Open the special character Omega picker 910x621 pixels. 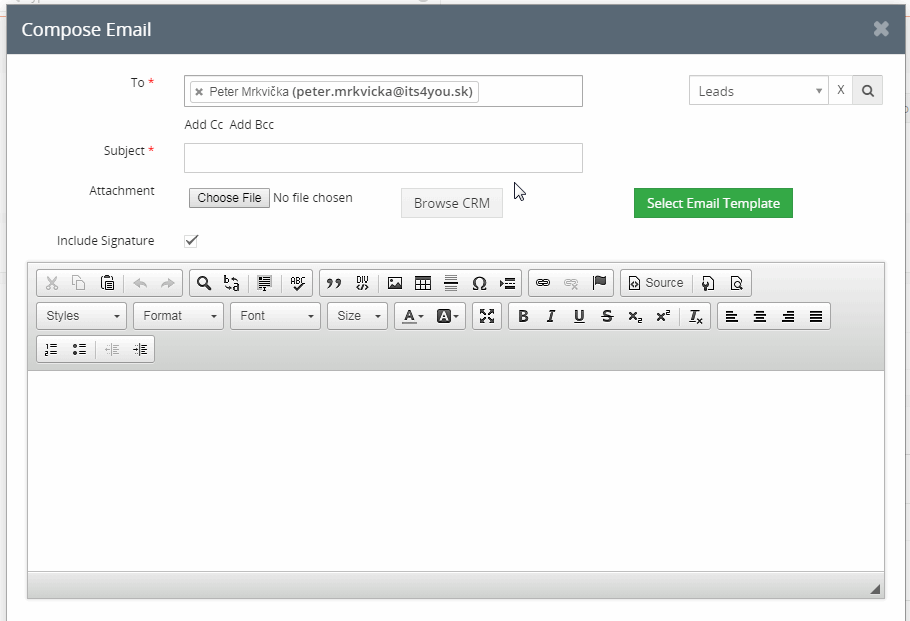point(479,283)
